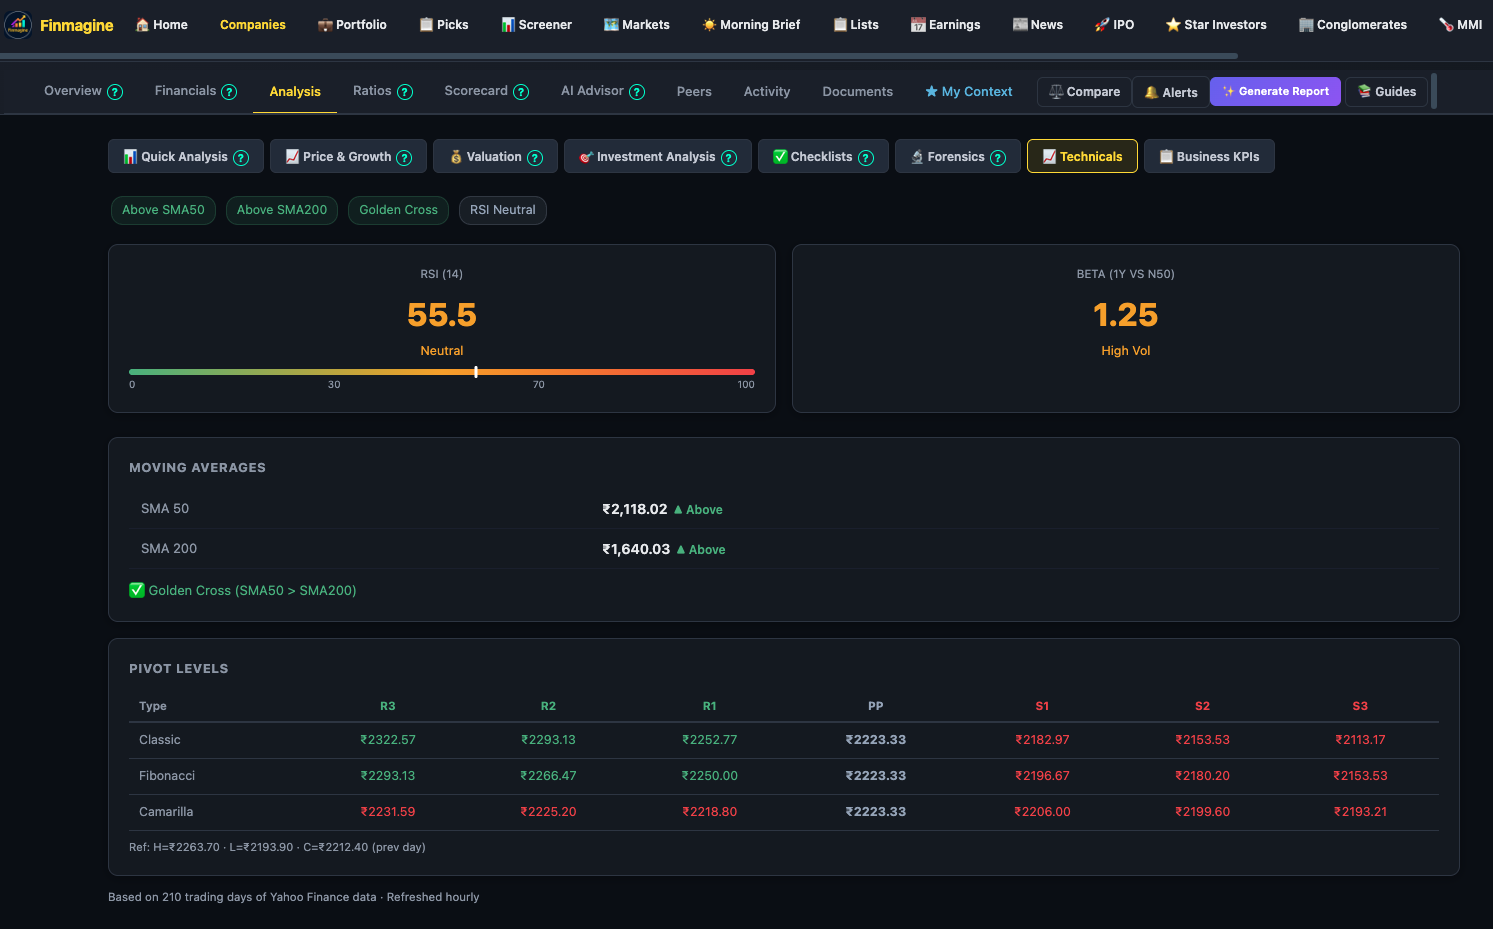Screen dimensions: 1493x929
Task: Click the Golden Cross SMA50 > SMA200 checkbox
Action: [137, 590]
